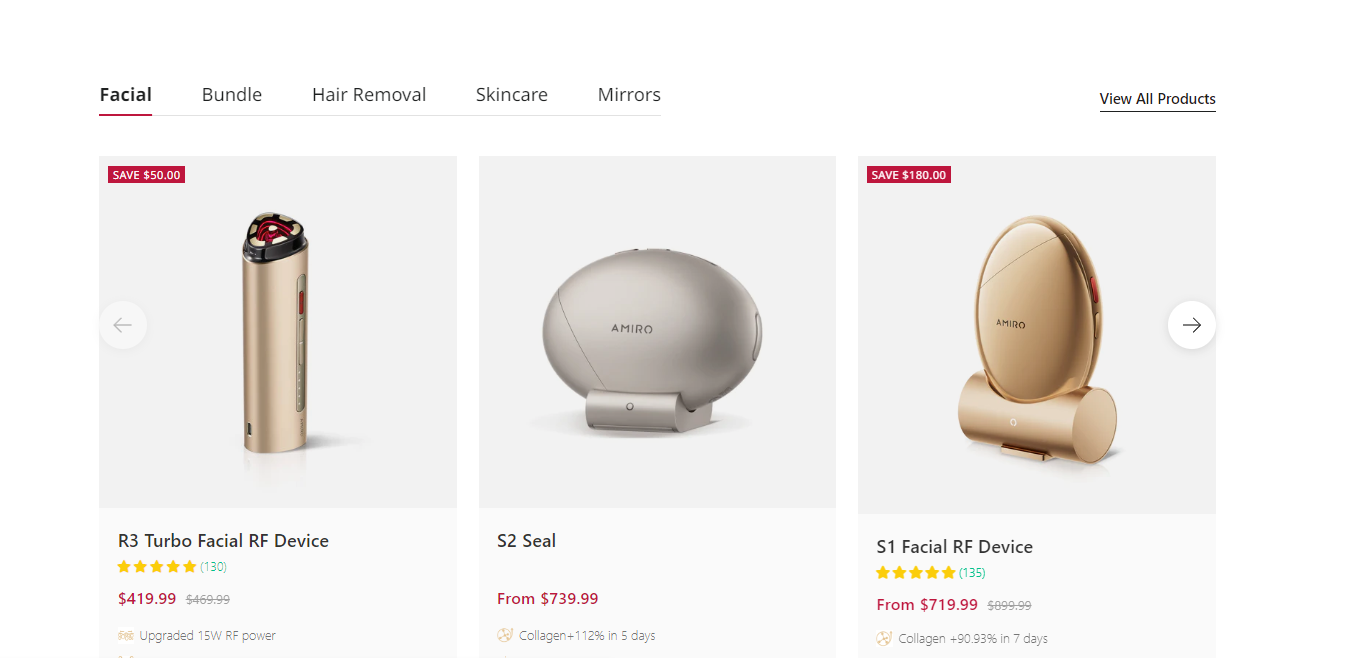Open the S2 Seal product title

526,541
